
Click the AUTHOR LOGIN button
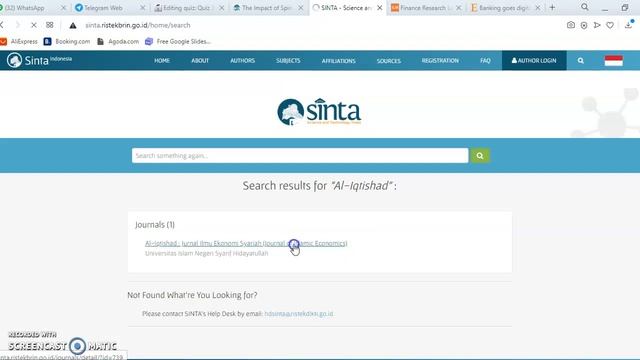534,60
